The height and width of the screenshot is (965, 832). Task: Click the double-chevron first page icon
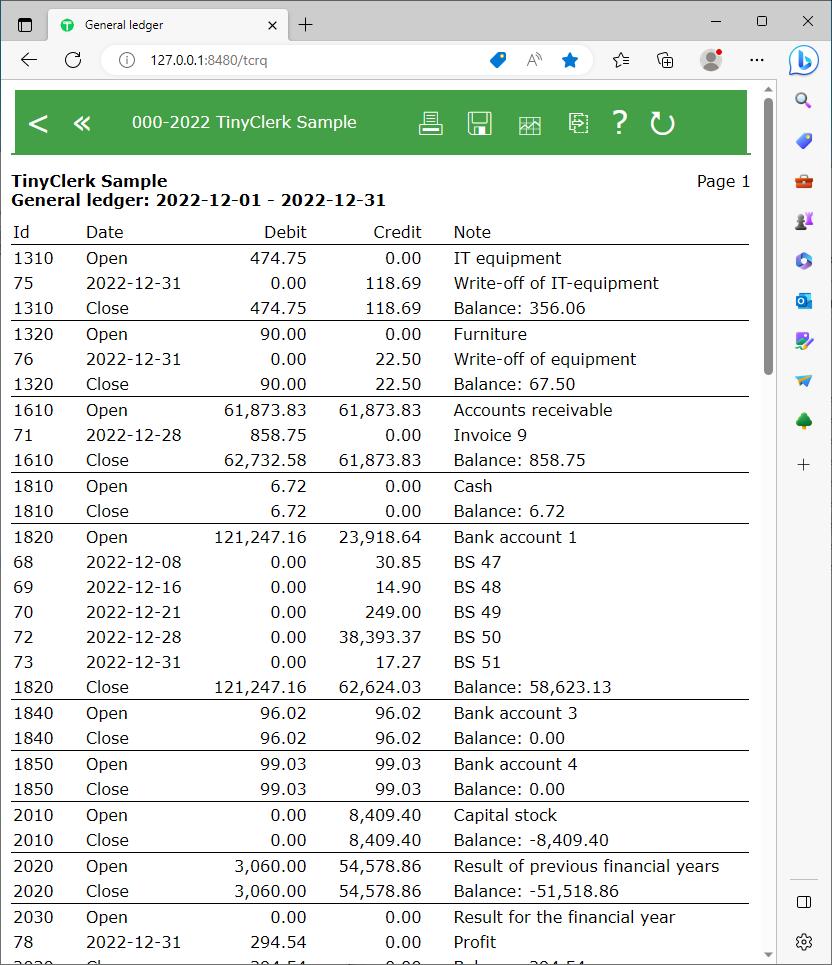tap(82, 123)
